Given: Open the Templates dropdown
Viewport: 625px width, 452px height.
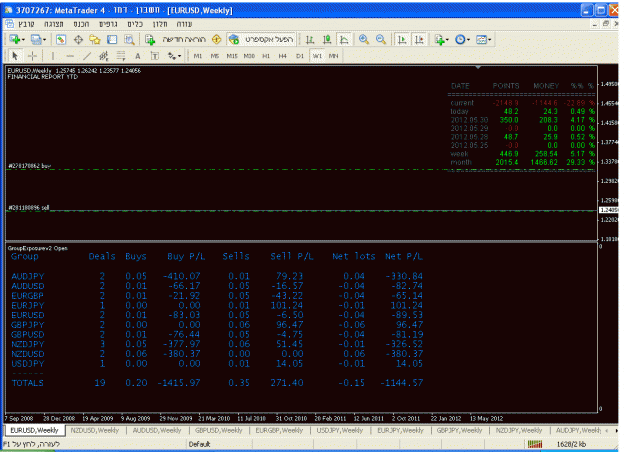Looking at the screenshot, I should 484,39.
